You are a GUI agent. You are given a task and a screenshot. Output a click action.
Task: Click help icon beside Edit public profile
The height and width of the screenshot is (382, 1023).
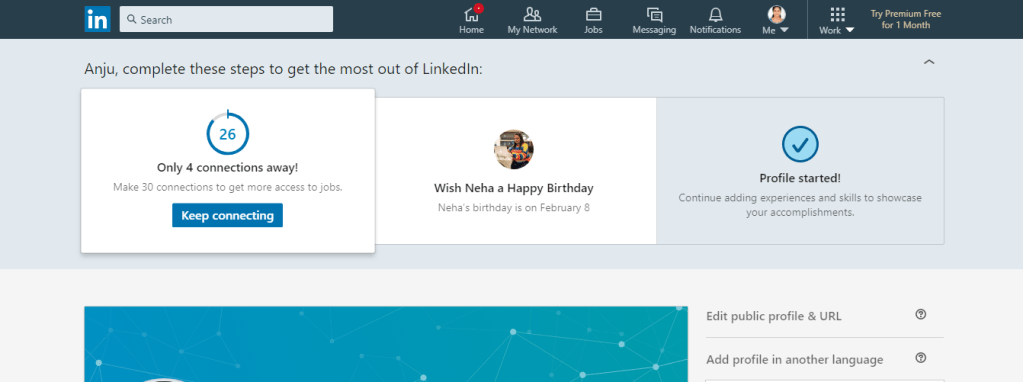(x=921, y=314)
